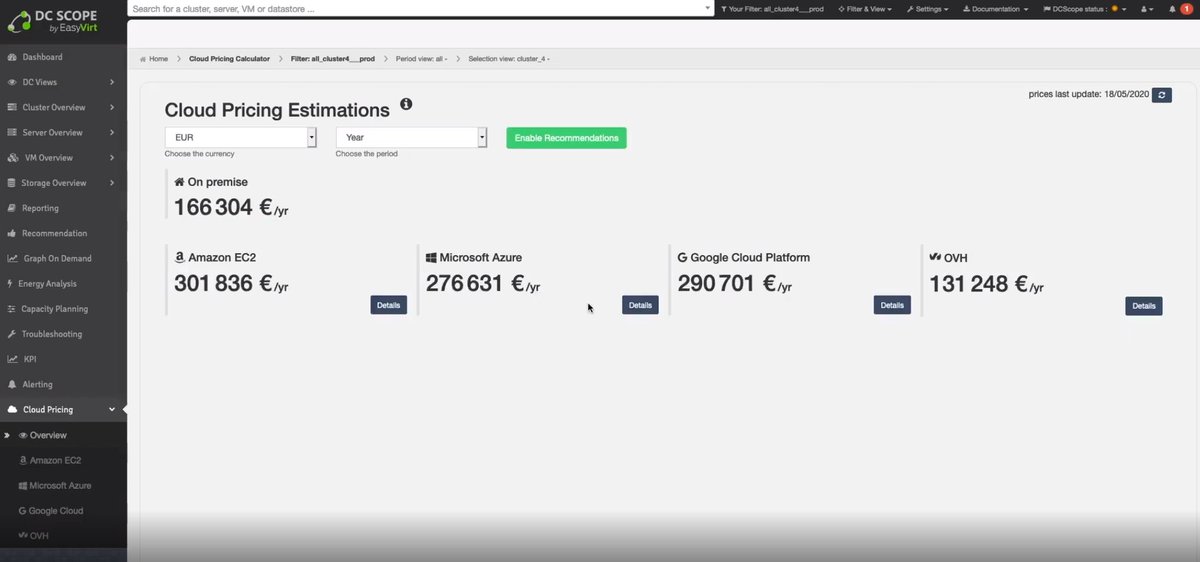The height and width of the screenshot is (562, 1200).
Task: Click the Recommendation thumbs-up icon
Action: (x=12, y=233)
